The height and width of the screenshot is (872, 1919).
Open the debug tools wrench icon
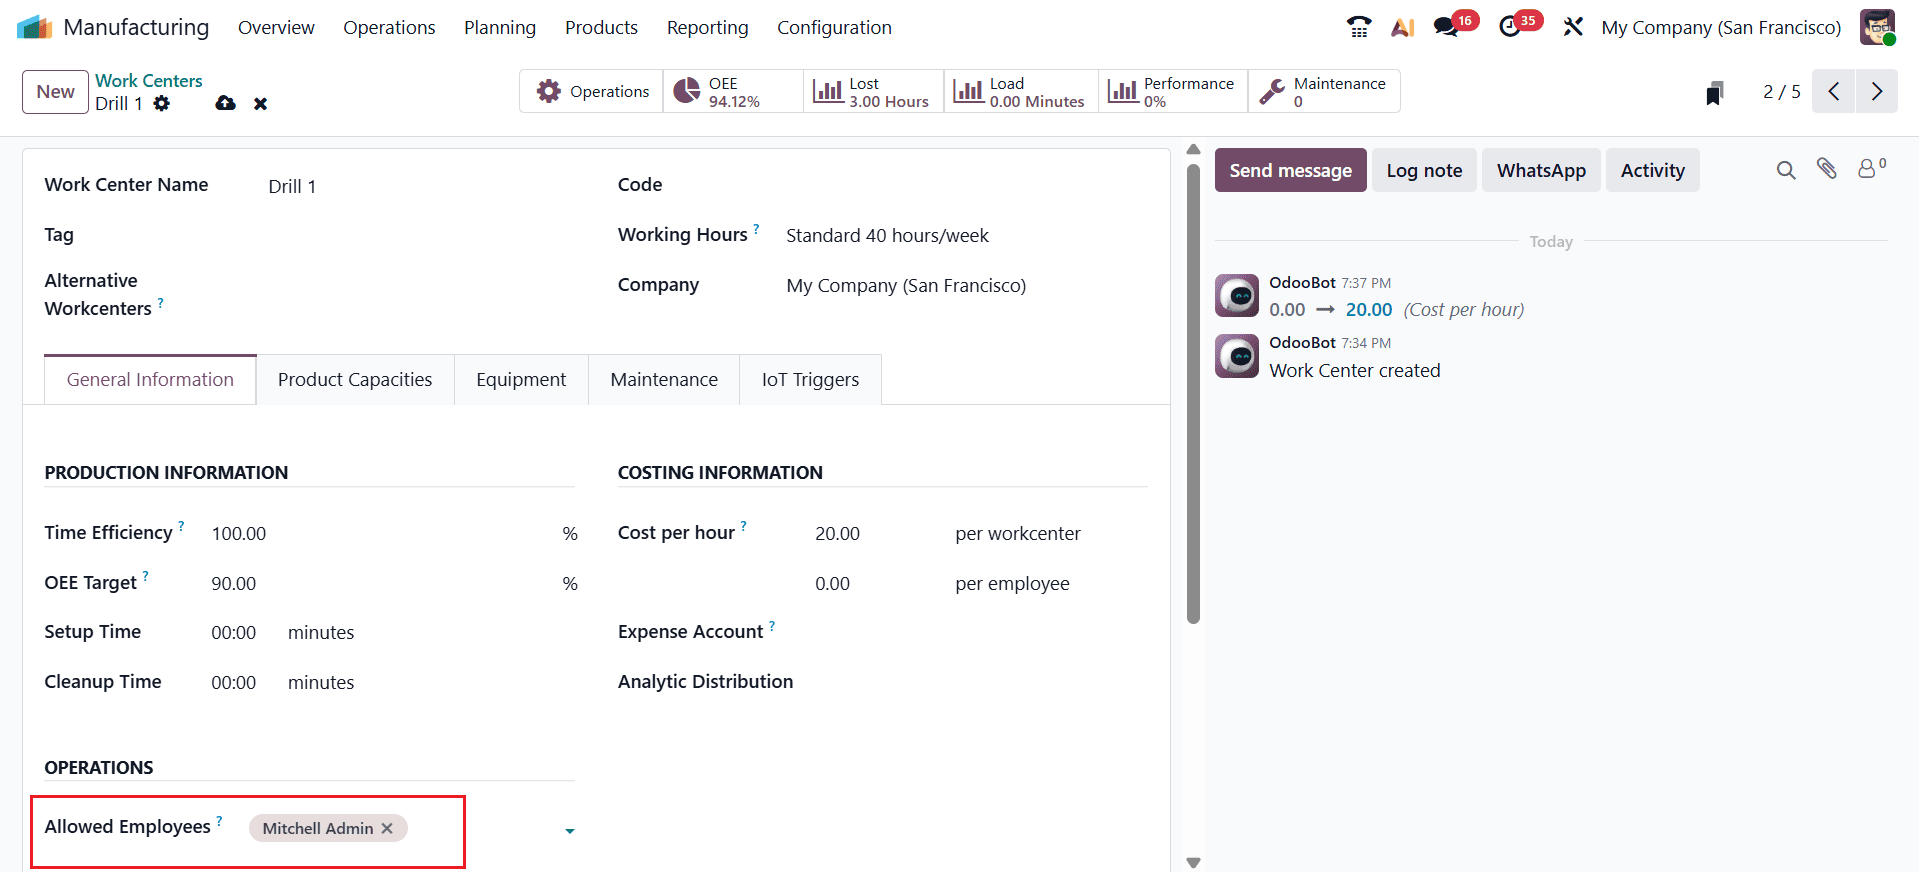1573,27
